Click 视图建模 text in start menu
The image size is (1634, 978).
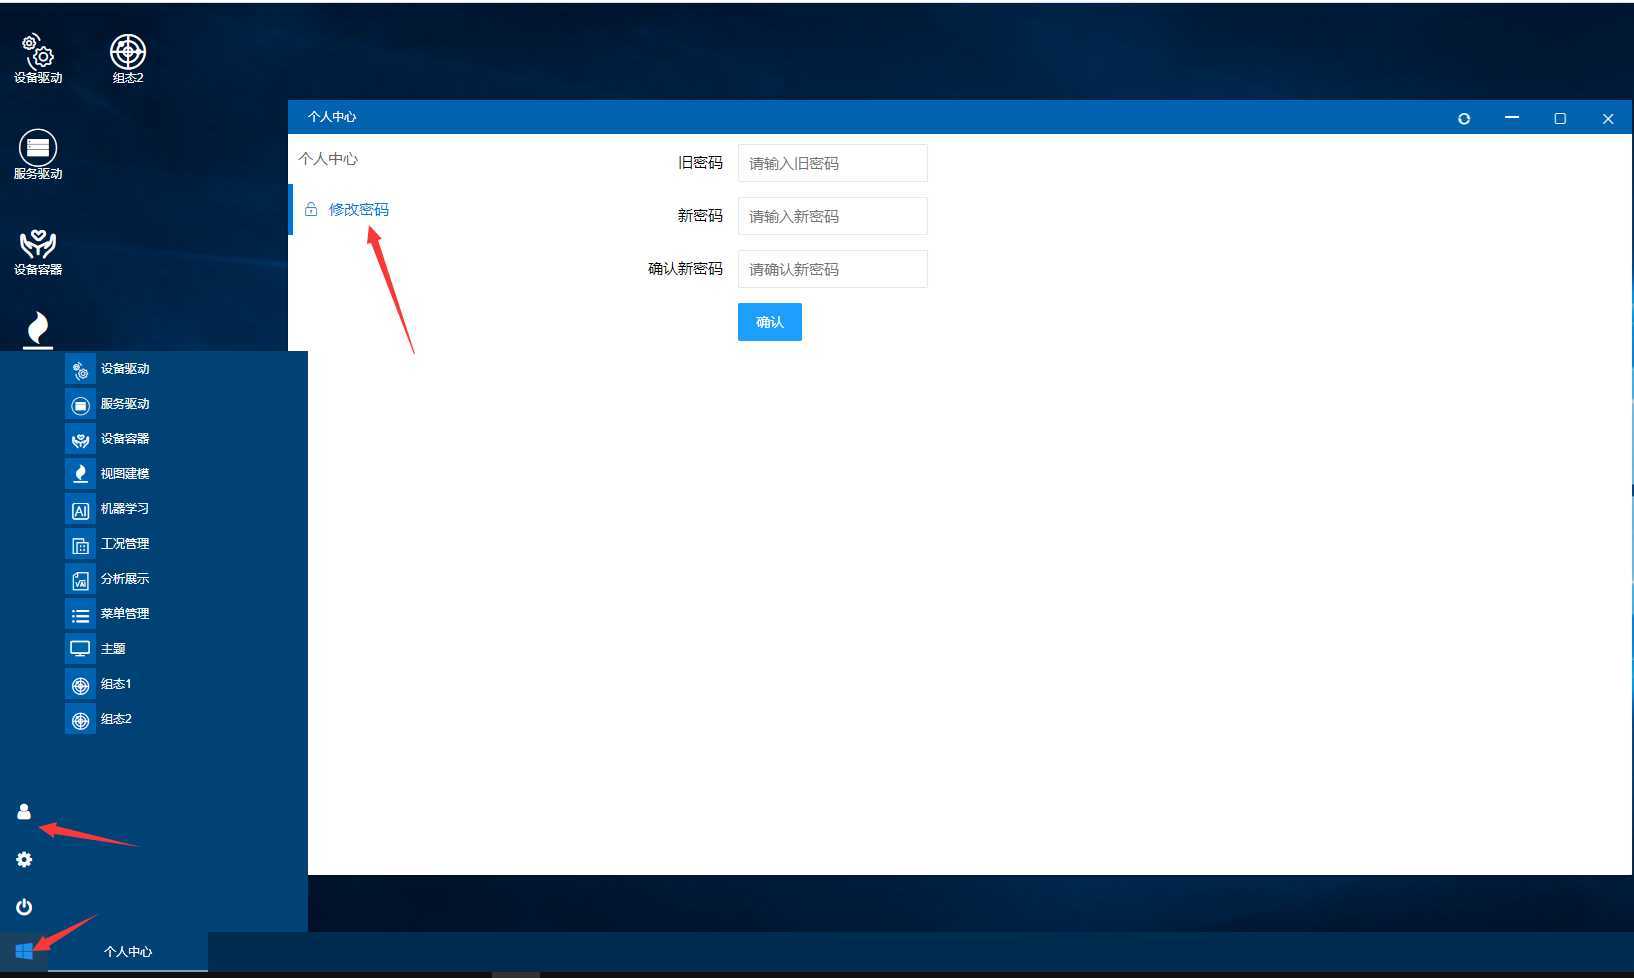coord(125,474)
